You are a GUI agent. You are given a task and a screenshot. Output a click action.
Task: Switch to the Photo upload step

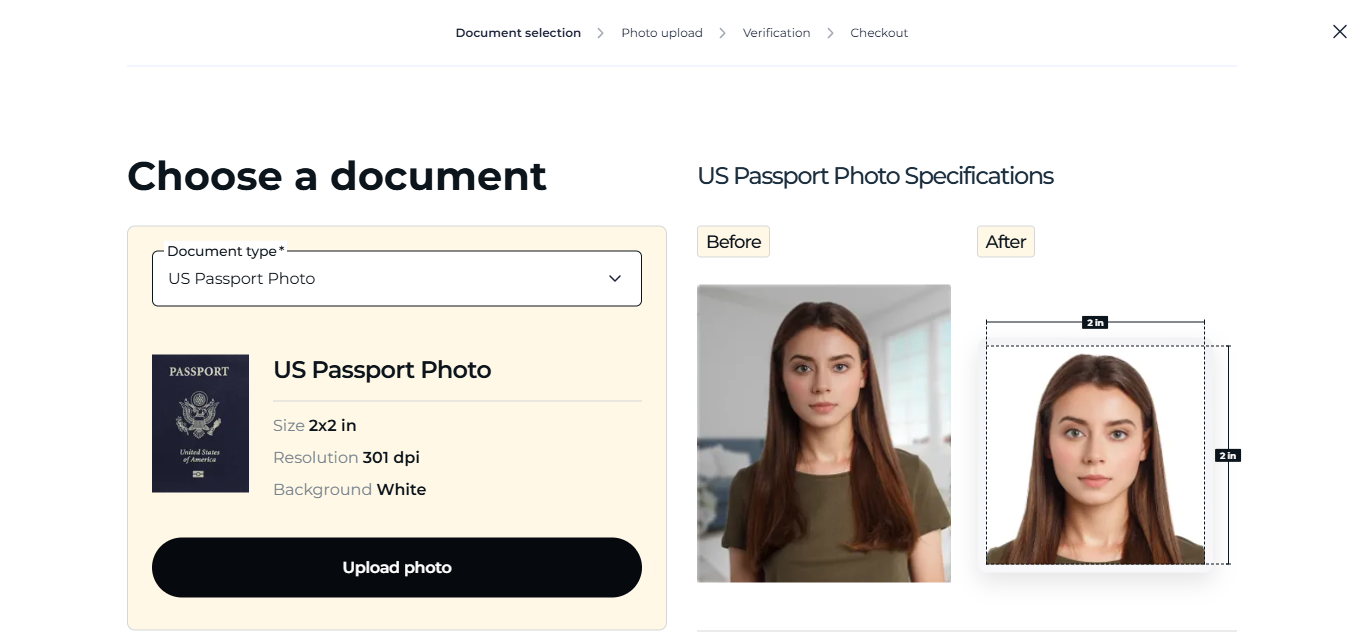click(x=662, y=32)
